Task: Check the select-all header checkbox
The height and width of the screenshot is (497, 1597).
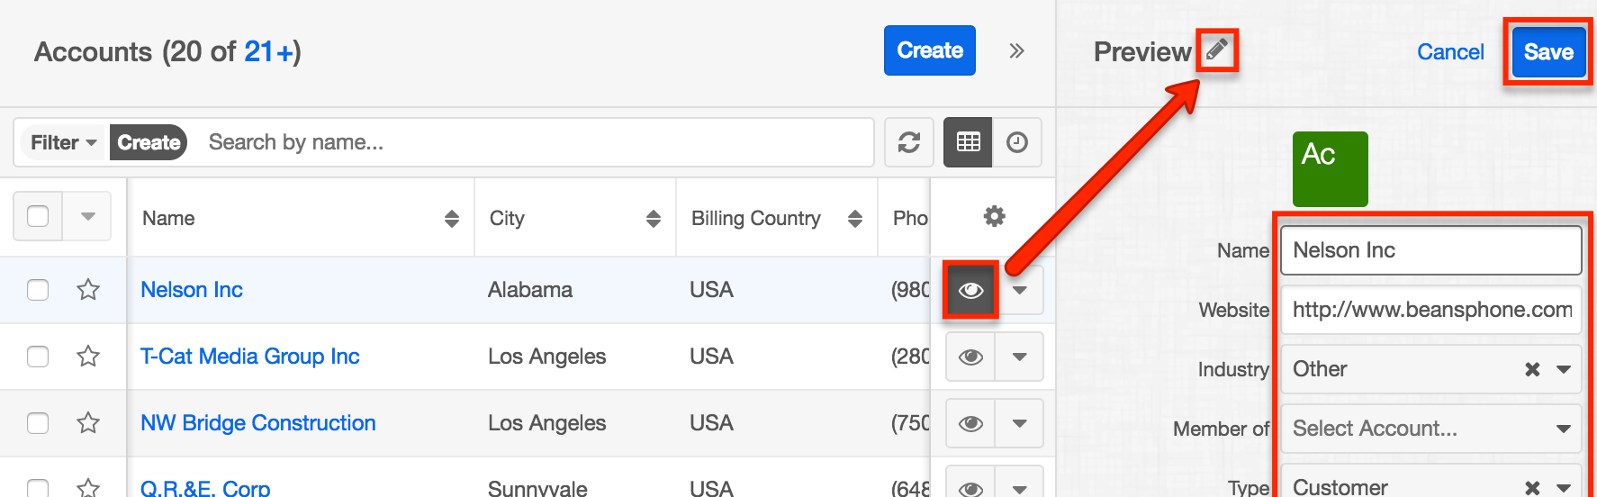Action: [x=38, y=216]
